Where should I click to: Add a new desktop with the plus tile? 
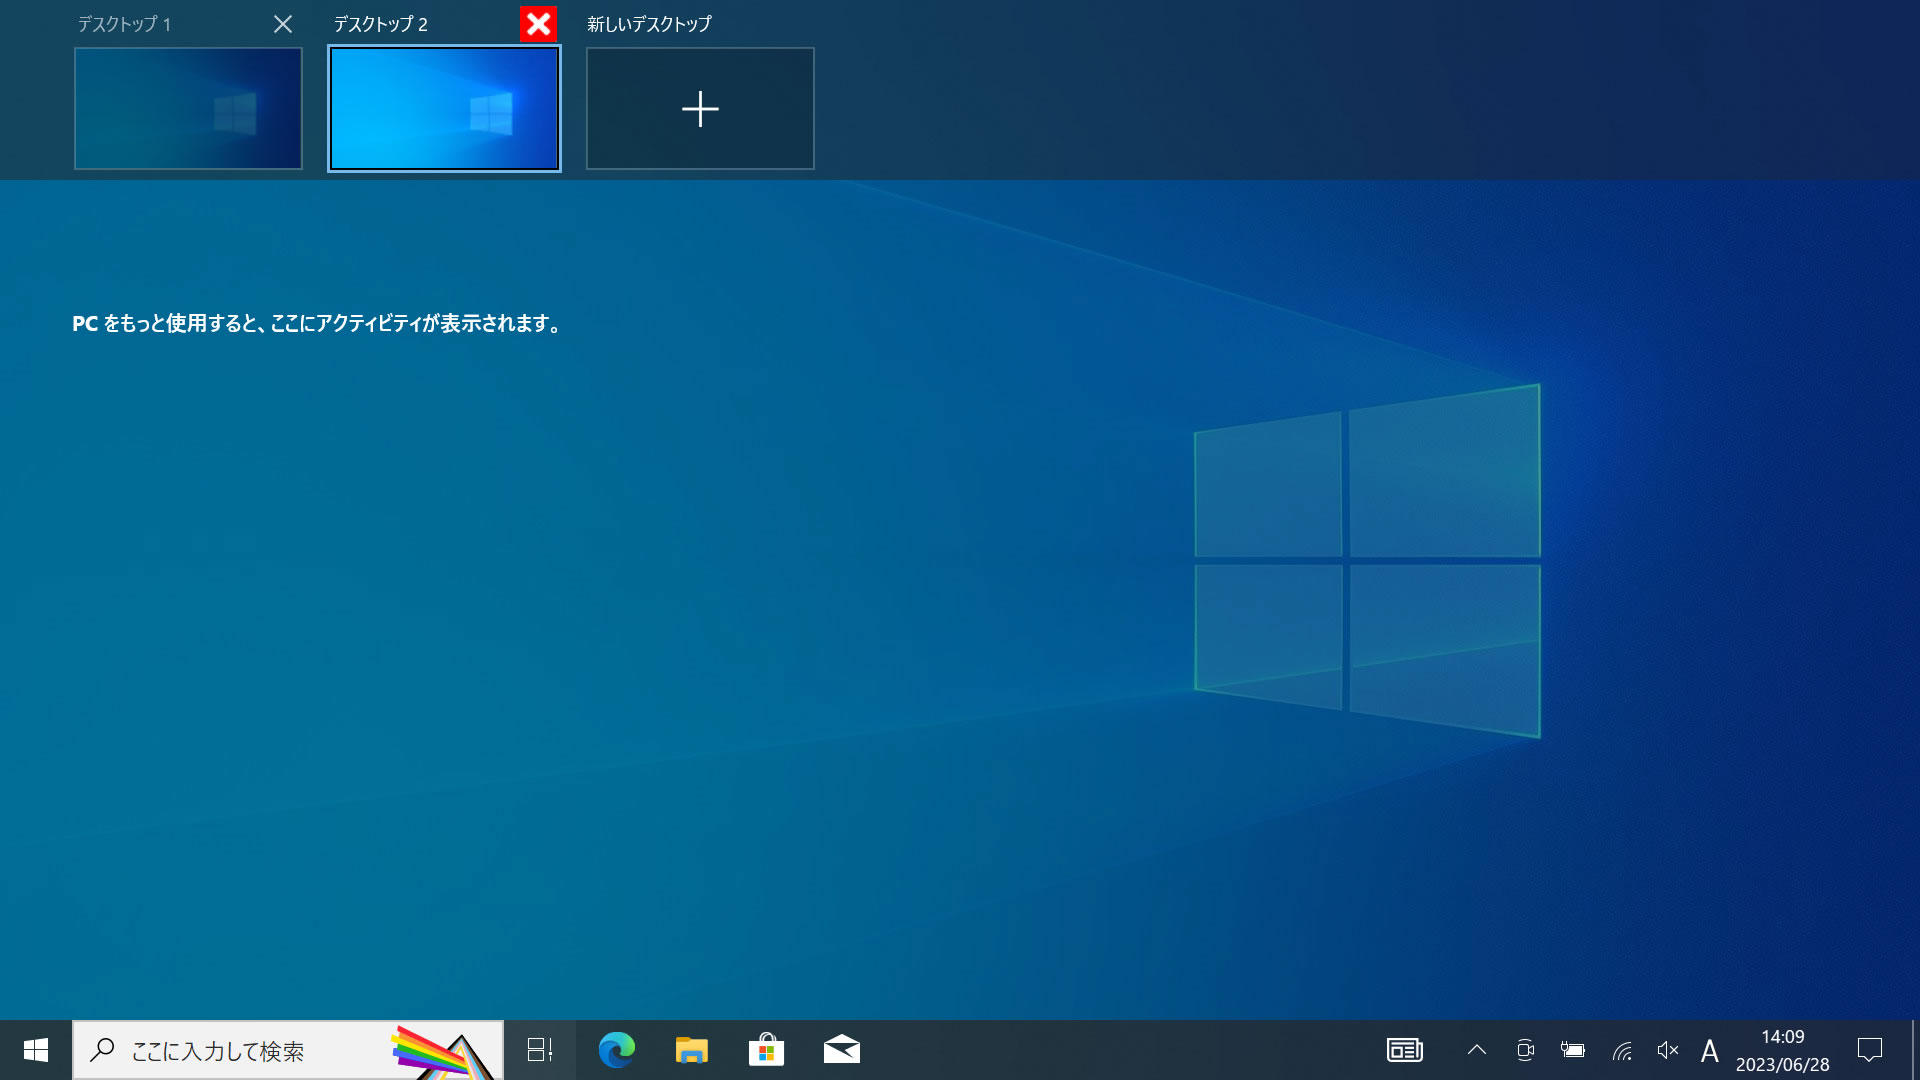point(700,108)
